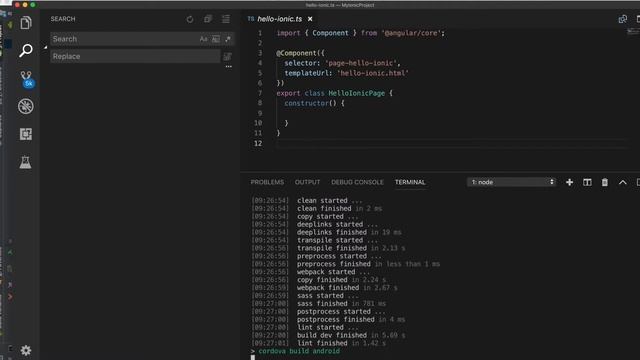Open the Search view in activity bar
The width and height of the screenshot is (640, 360).
point(26,50)
